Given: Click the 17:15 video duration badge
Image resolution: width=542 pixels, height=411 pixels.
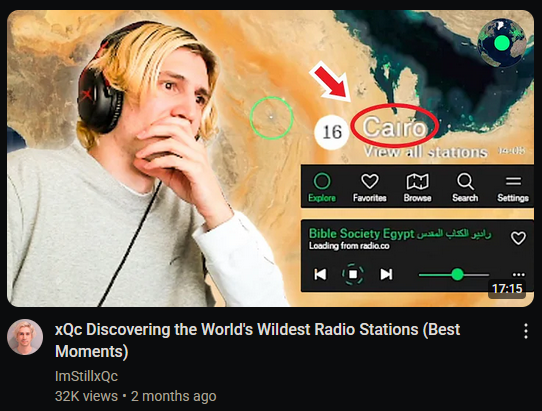Looking at the screenshot, I should click(x=507, y=288).
